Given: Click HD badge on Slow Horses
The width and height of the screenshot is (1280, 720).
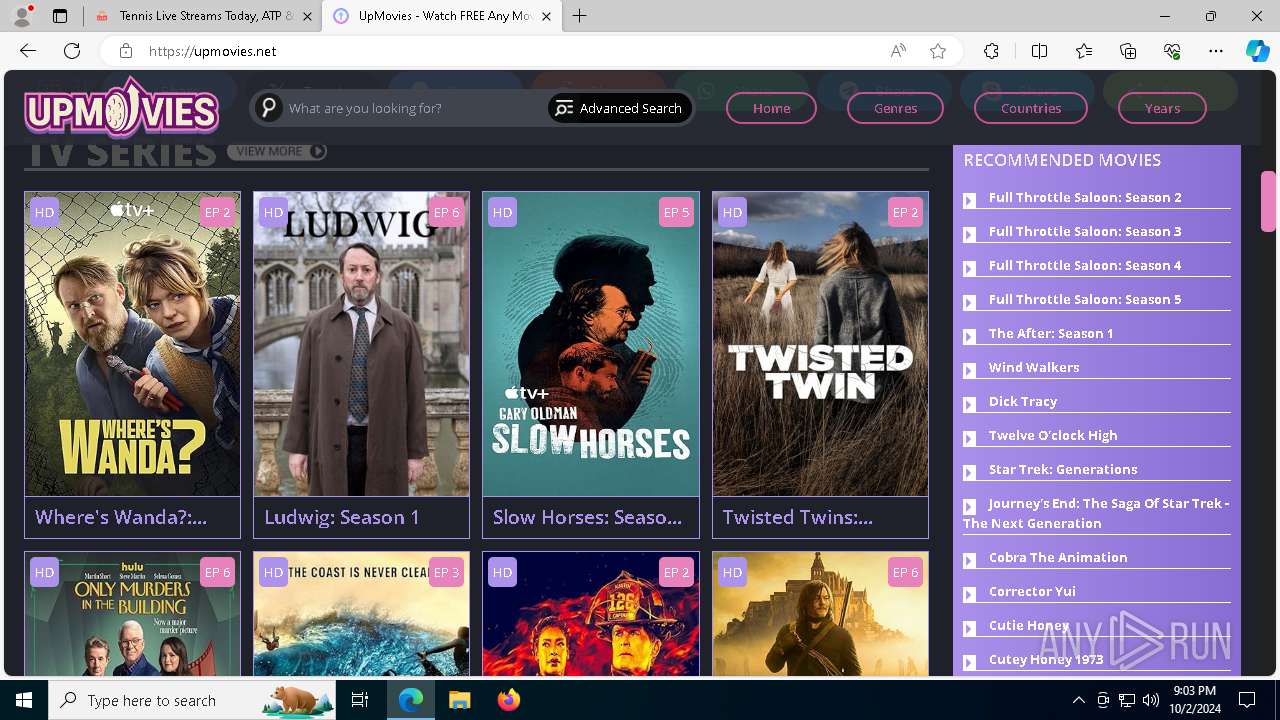Looking at the screenshot, I should [502, 212].
